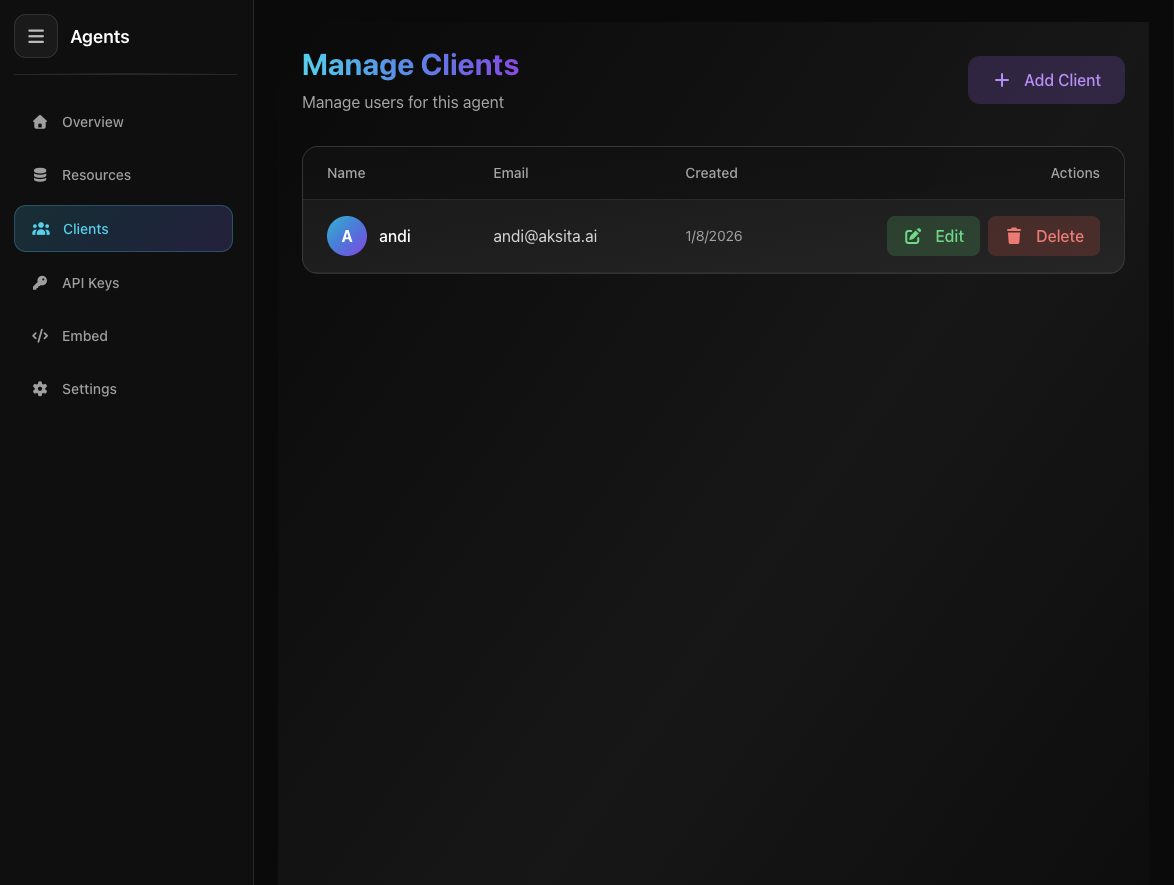Click the key icon beside API Keys
The height and width of the screenshot is (885, 1174).
pyautogui.click(x=40, y=282)
